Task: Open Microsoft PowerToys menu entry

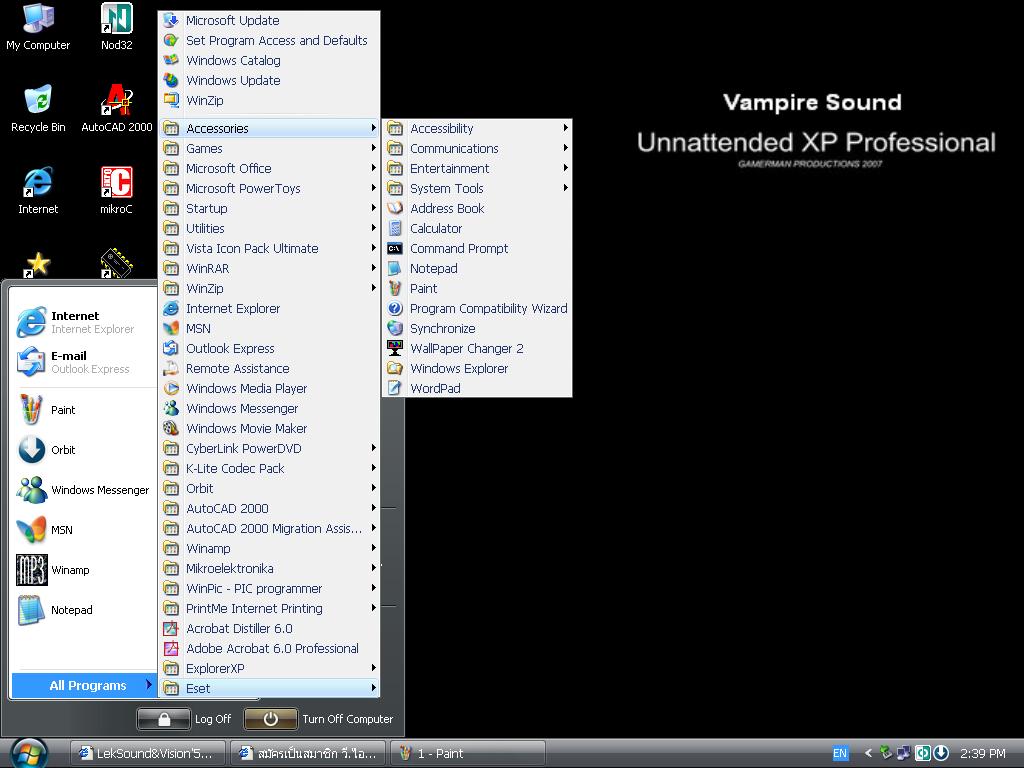Action: tap(269, 189)
